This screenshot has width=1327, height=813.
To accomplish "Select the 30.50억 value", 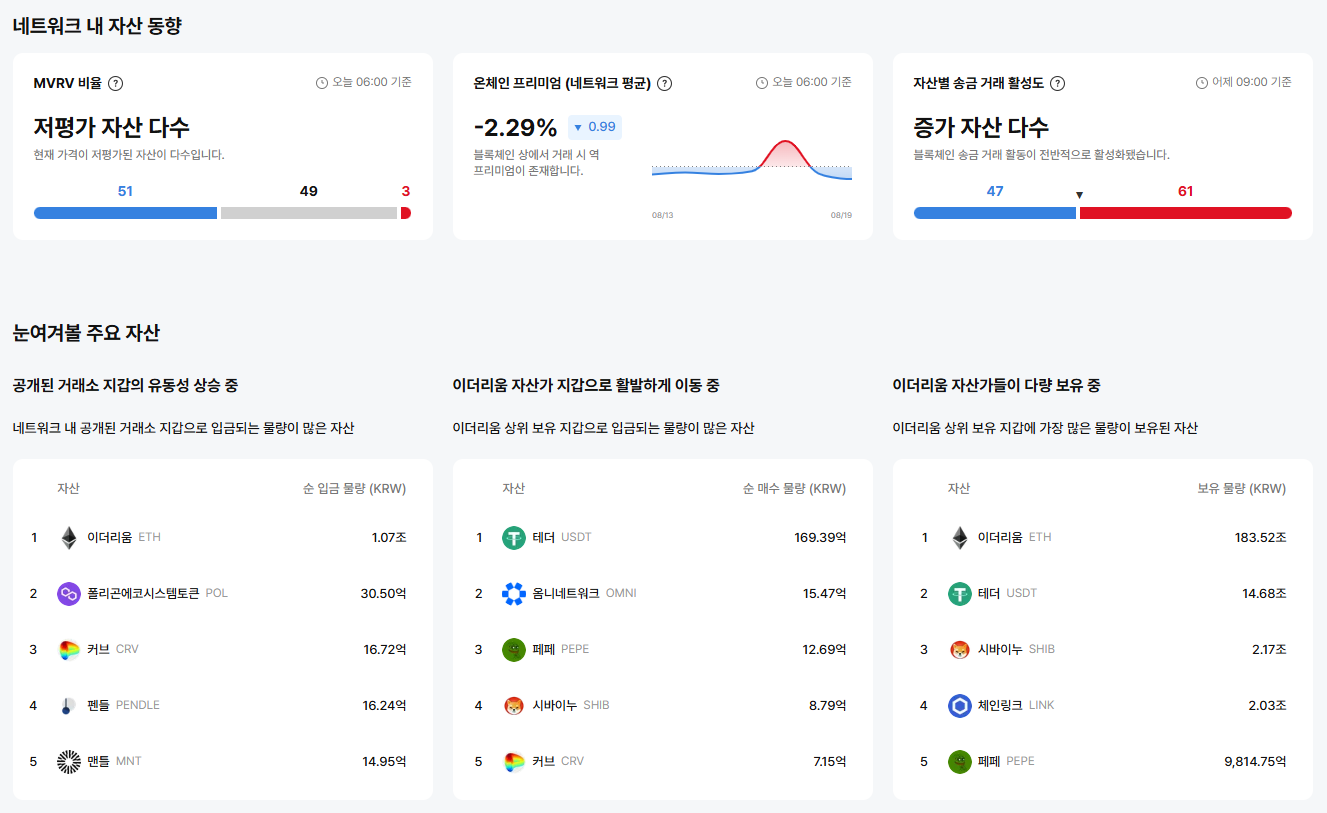I will pyautogui.click(x=384, y=594).
